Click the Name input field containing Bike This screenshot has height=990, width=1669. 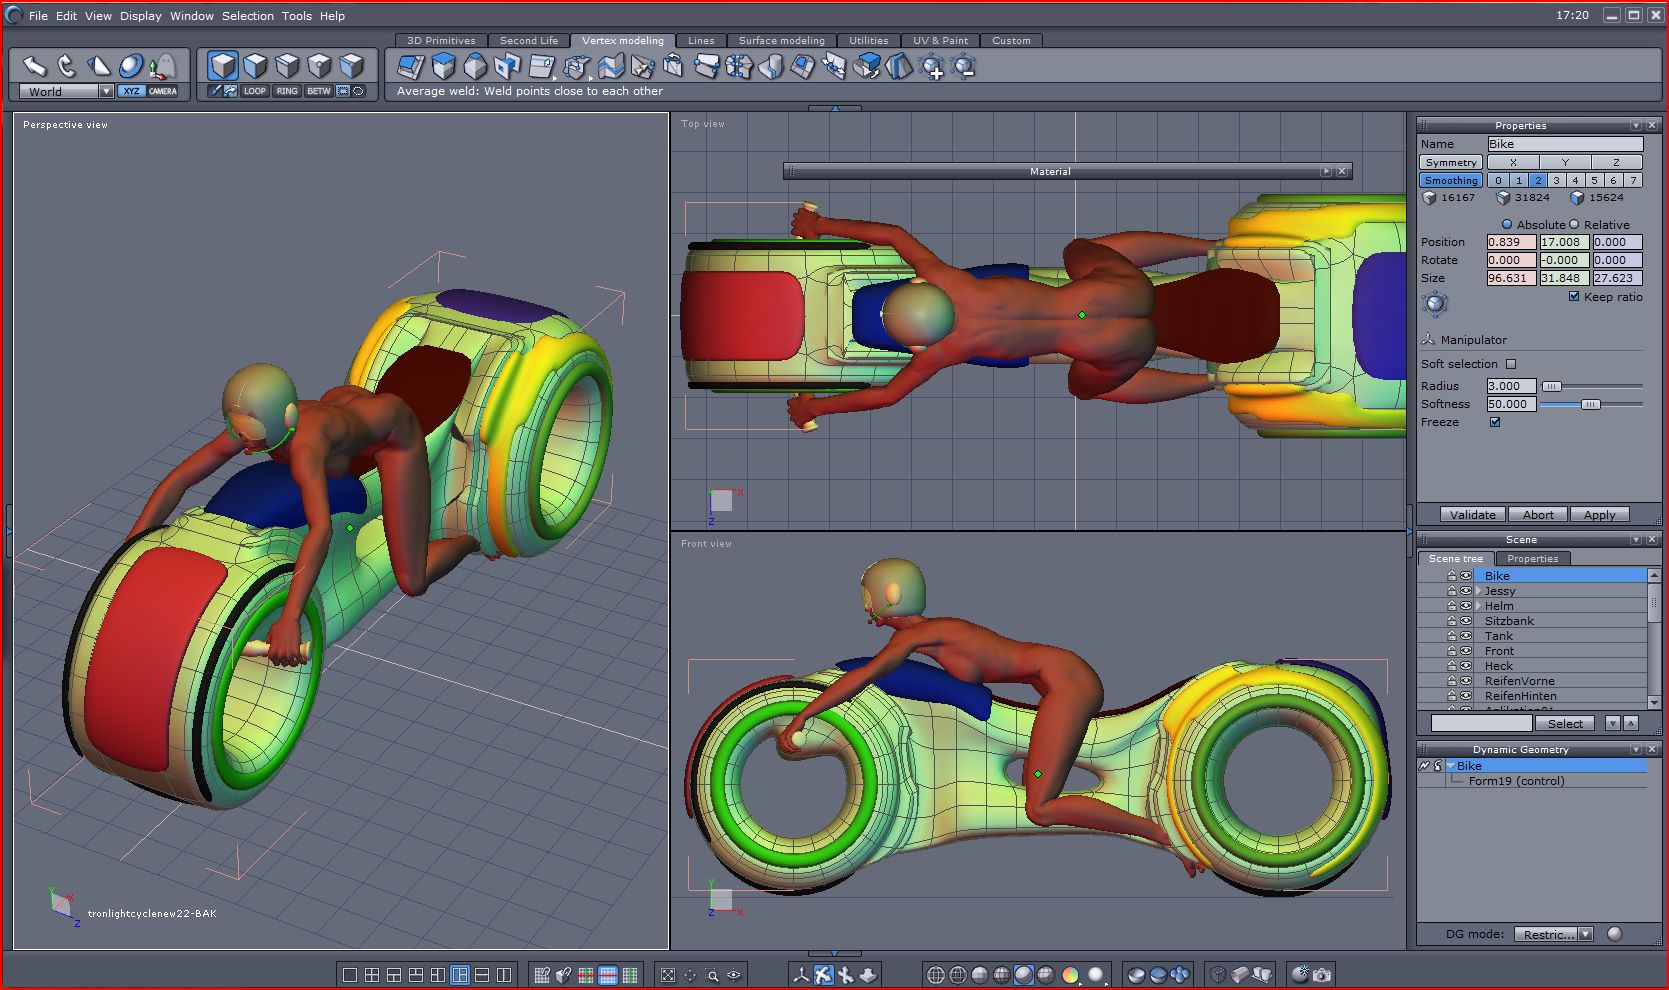tap(1564, 144)
